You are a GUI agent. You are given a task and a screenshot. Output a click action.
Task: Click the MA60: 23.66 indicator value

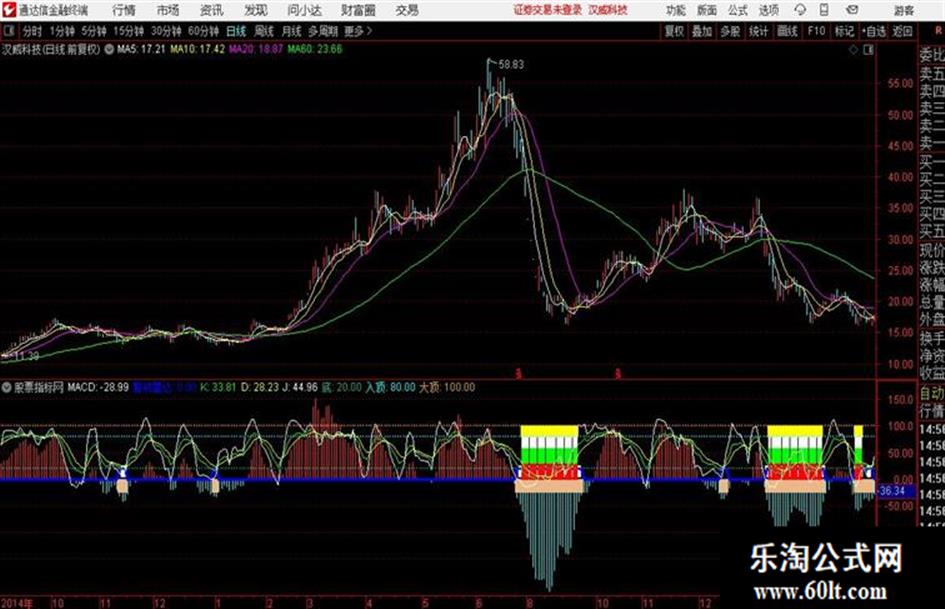(x=315, y=49)
